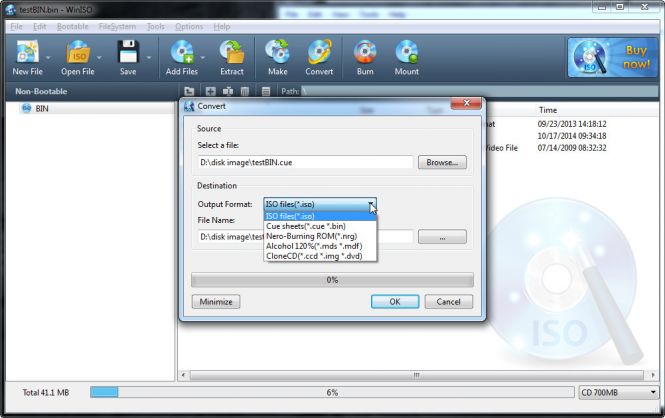Collapse the Output Format combo box
This screenshot has width=665, height=418.
(371, 204)
